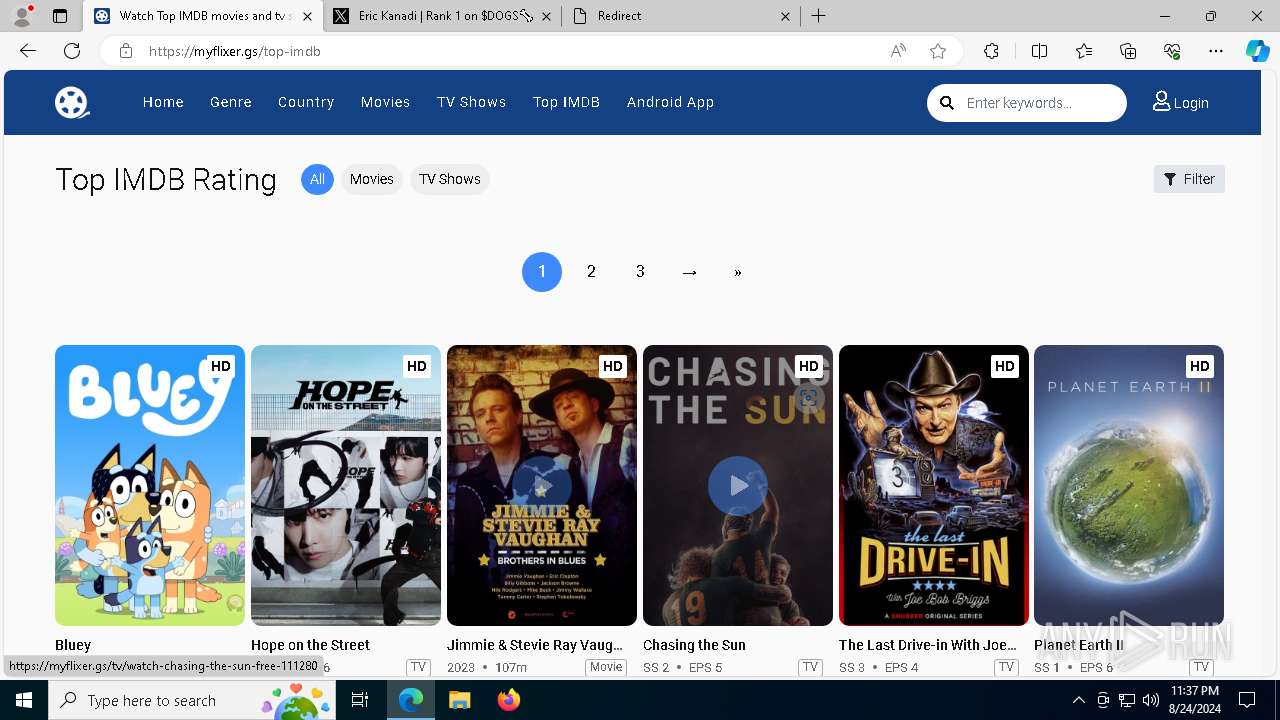
Task: Open Bluey title link
Action: click(x=73, y=645)
